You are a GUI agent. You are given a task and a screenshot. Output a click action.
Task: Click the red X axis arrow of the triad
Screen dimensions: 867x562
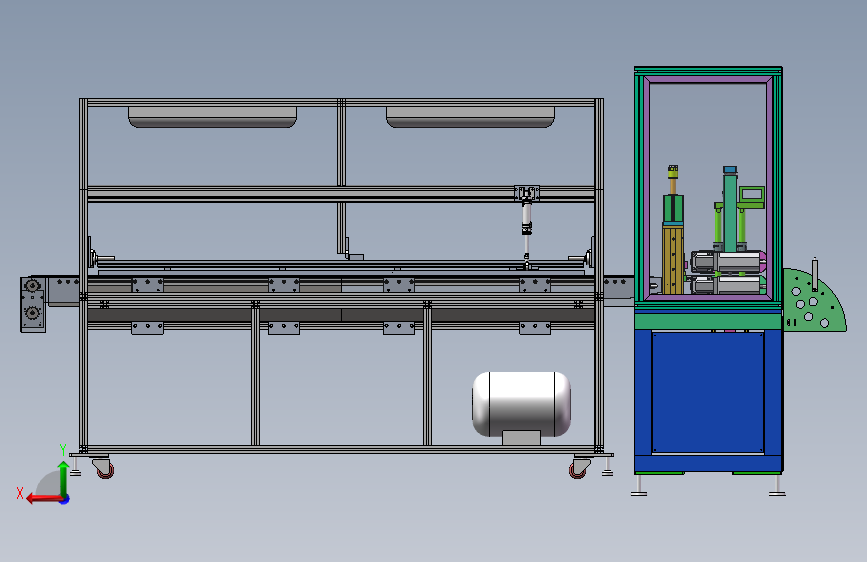[44, 498]
